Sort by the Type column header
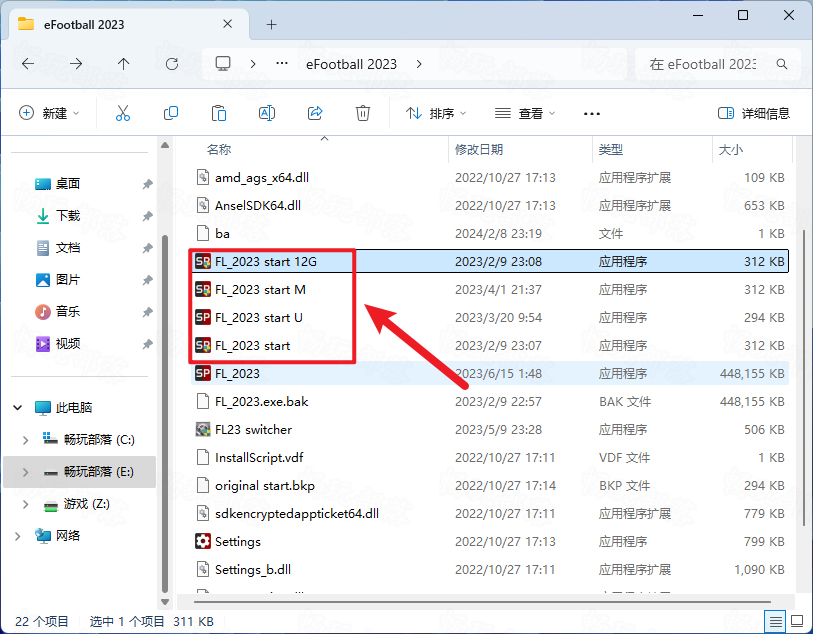This screenshot has width=813, height=634. tap(610, 150)
